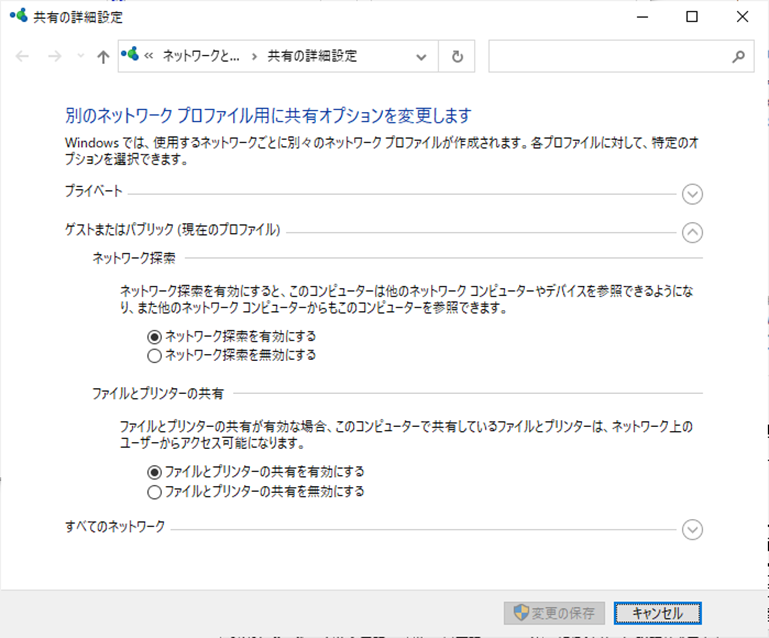The width and height of the screenshot is (769, 638).
Task: Expand the すべてのネットワーク section
Action: pyautogui.click(x=692, y=530)
